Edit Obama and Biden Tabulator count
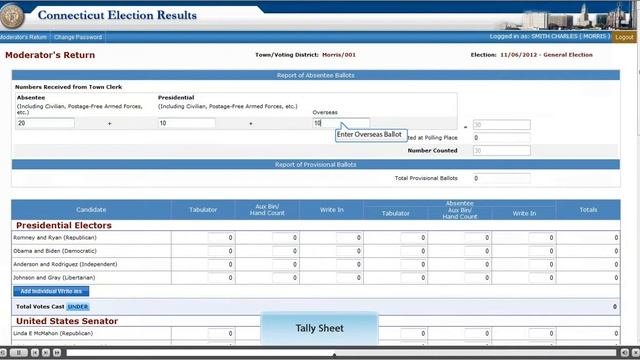 click(221, 251)
